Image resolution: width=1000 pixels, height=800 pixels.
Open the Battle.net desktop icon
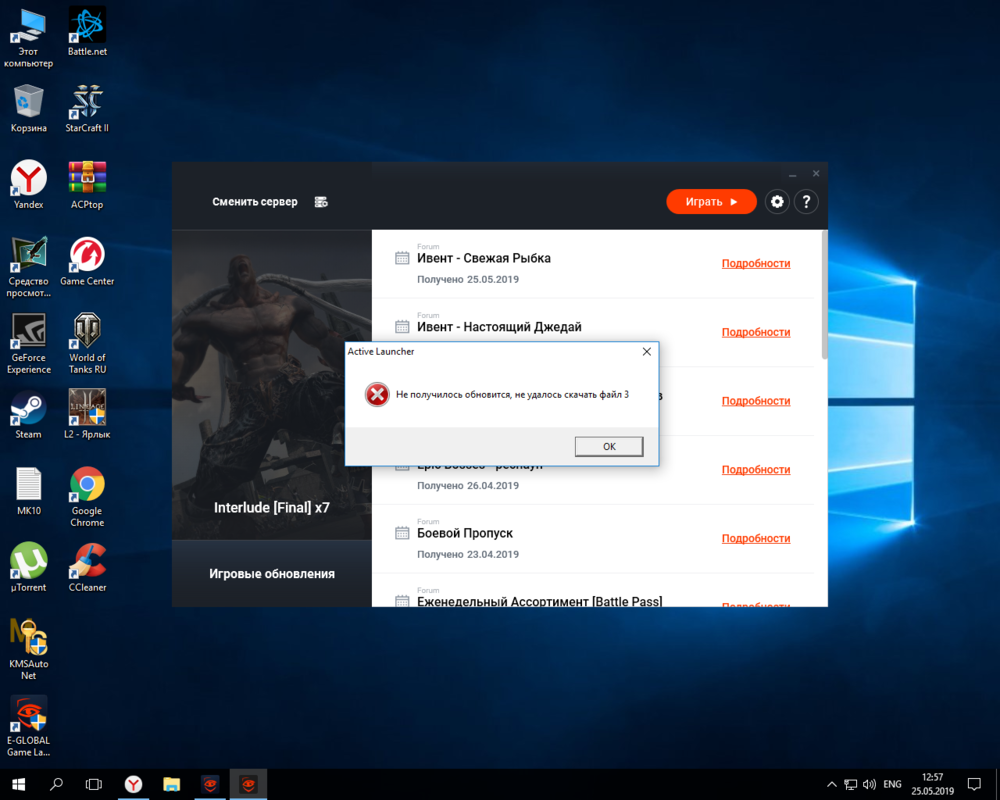[87, 32]
